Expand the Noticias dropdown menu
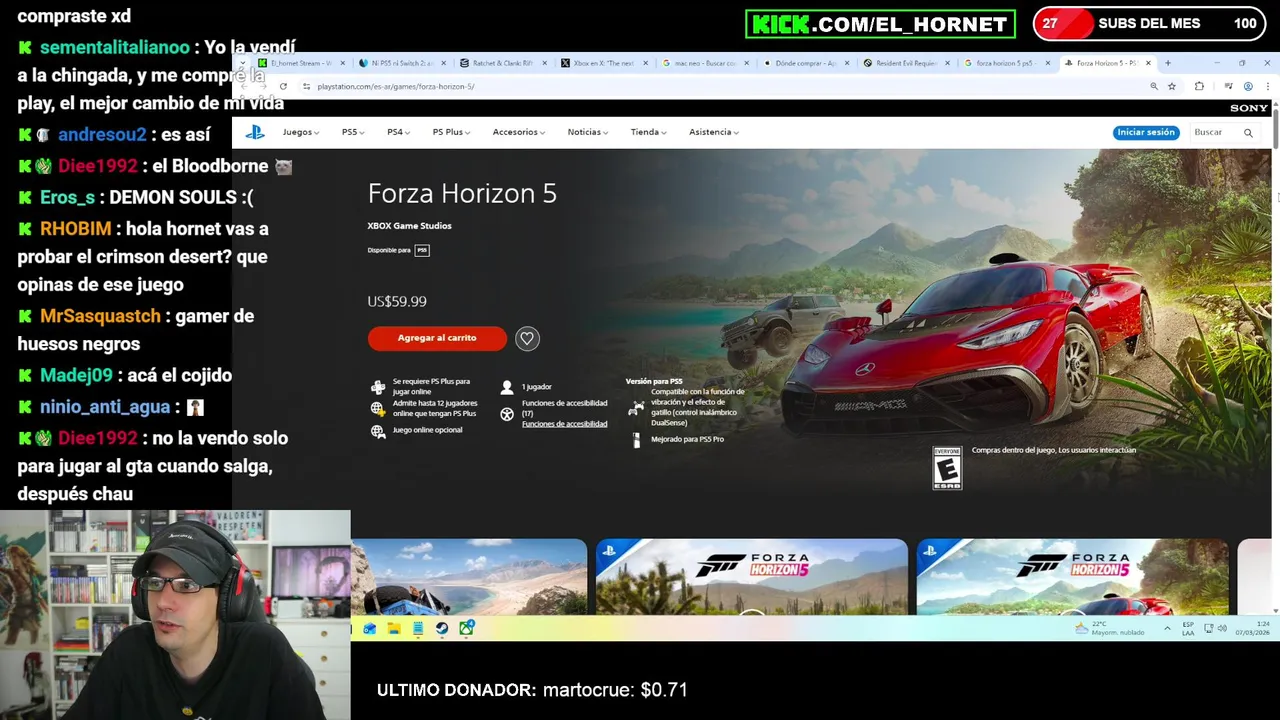Image resolution: width=1280 pixels, height=720 pixels. [x=588, y=132]
